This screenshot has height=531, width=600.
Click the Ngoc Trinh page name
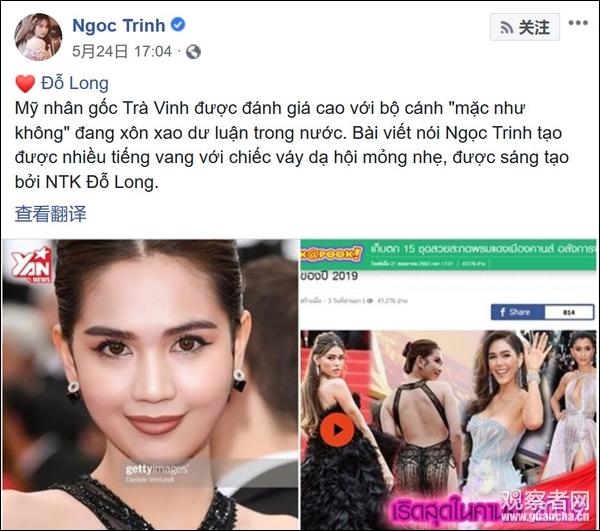pos(119,26)
